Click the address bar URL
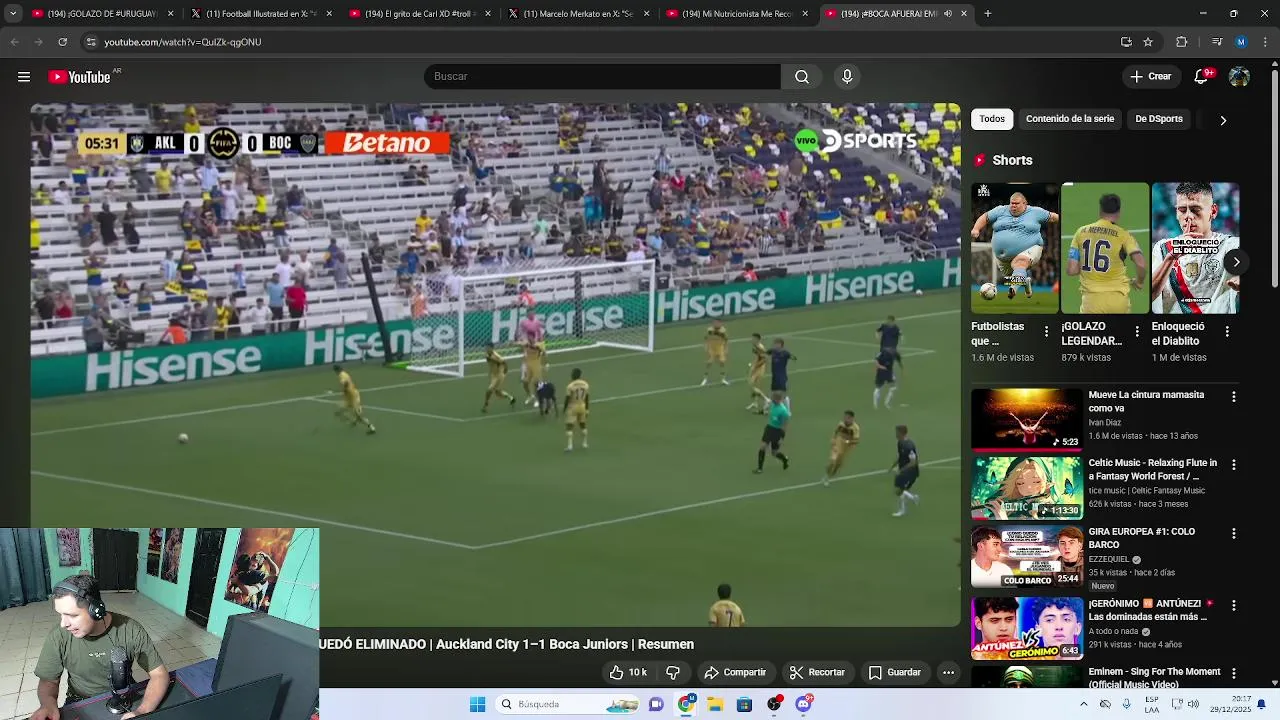 [x=183, y=42]
